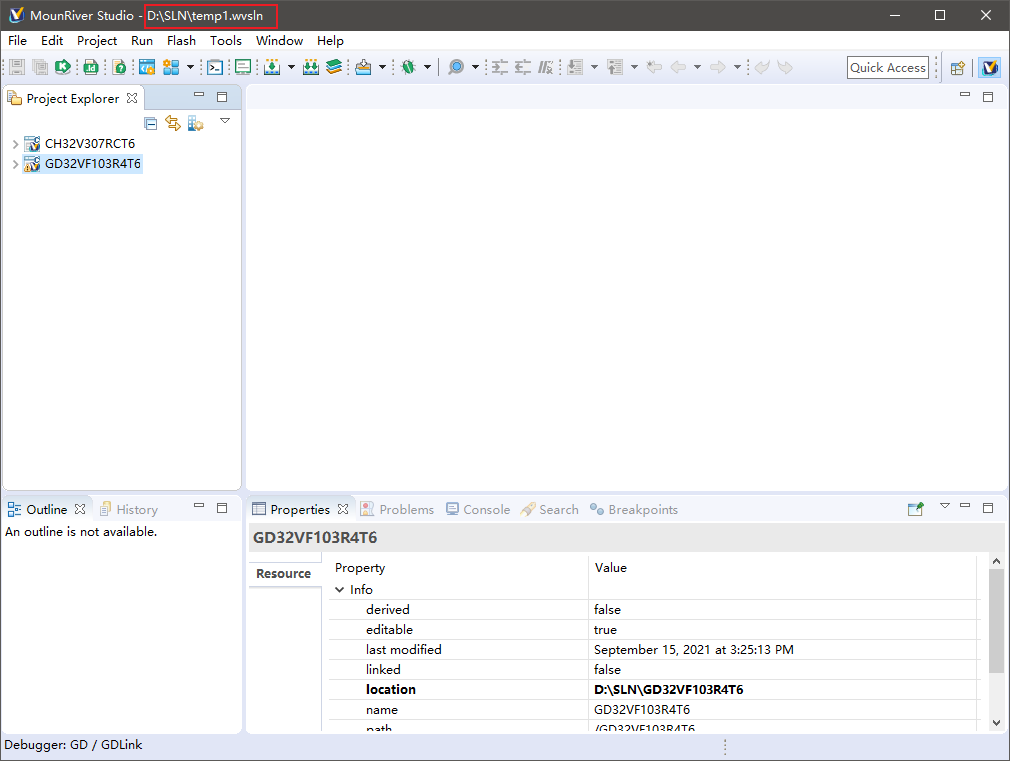Click the Back navigation arrow
1010x761 pixels.
[678, 67]
